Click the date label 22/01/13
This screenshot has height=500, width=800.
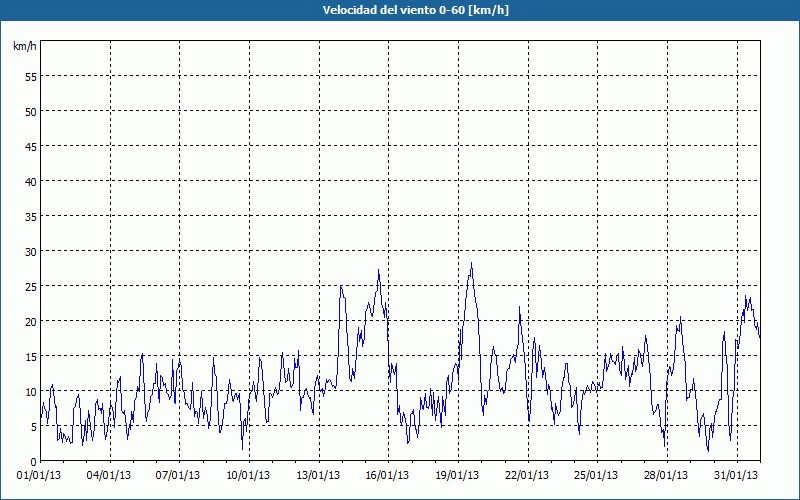pyautogui.click(x=527, y=476)
